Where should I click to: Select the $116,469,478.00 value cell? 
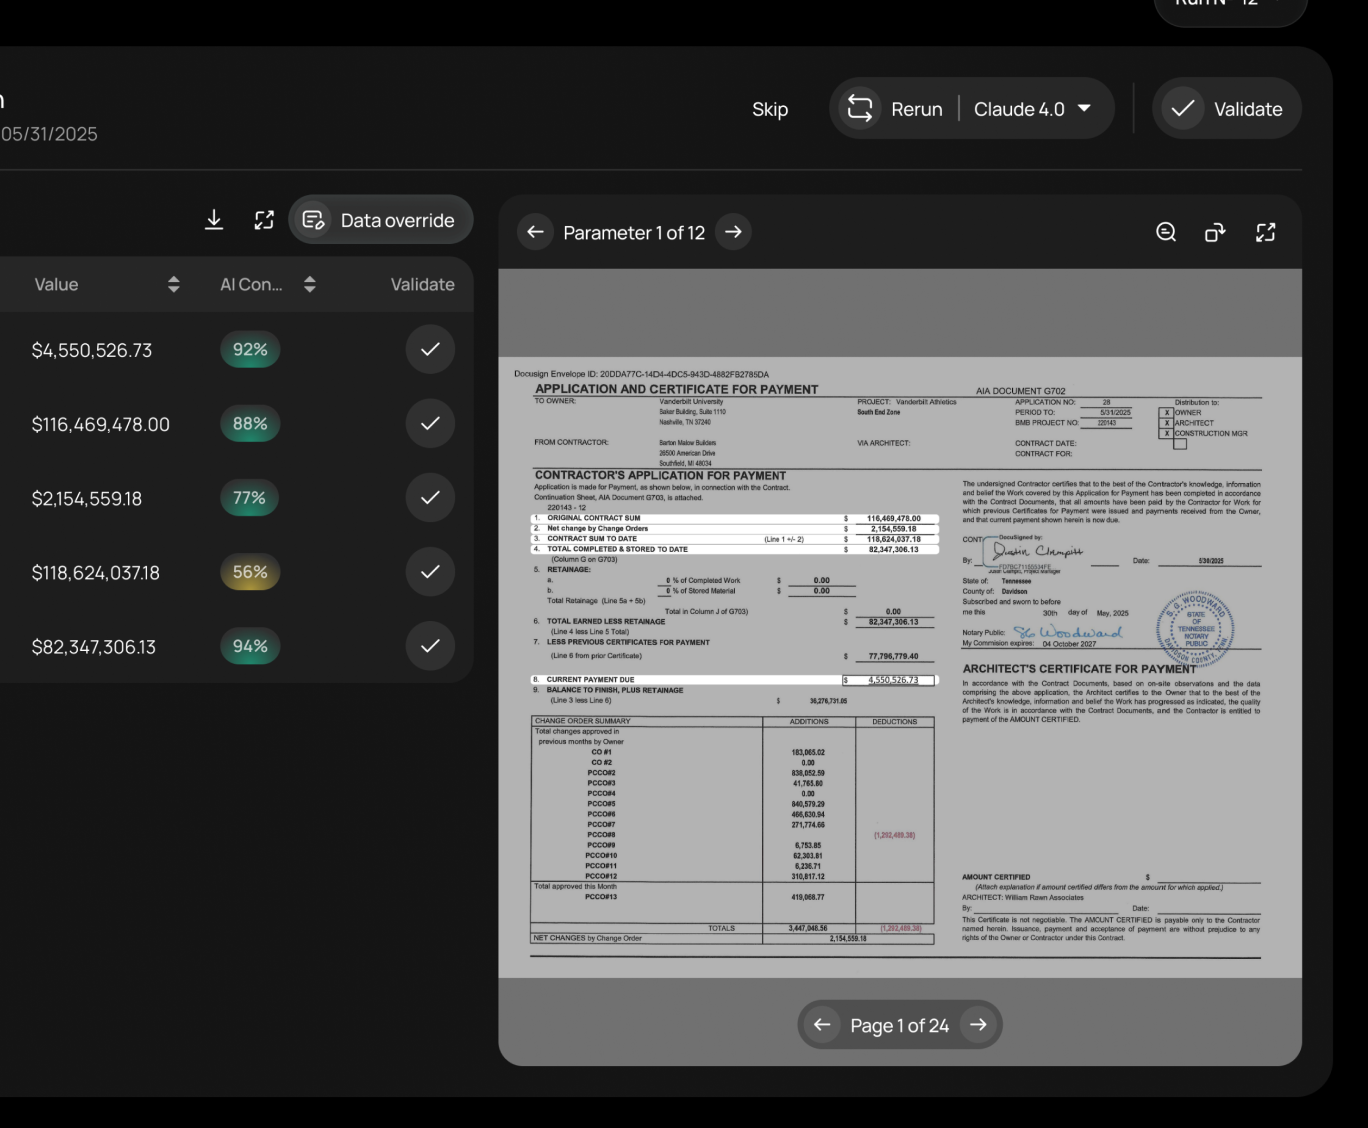click(101, 424)
